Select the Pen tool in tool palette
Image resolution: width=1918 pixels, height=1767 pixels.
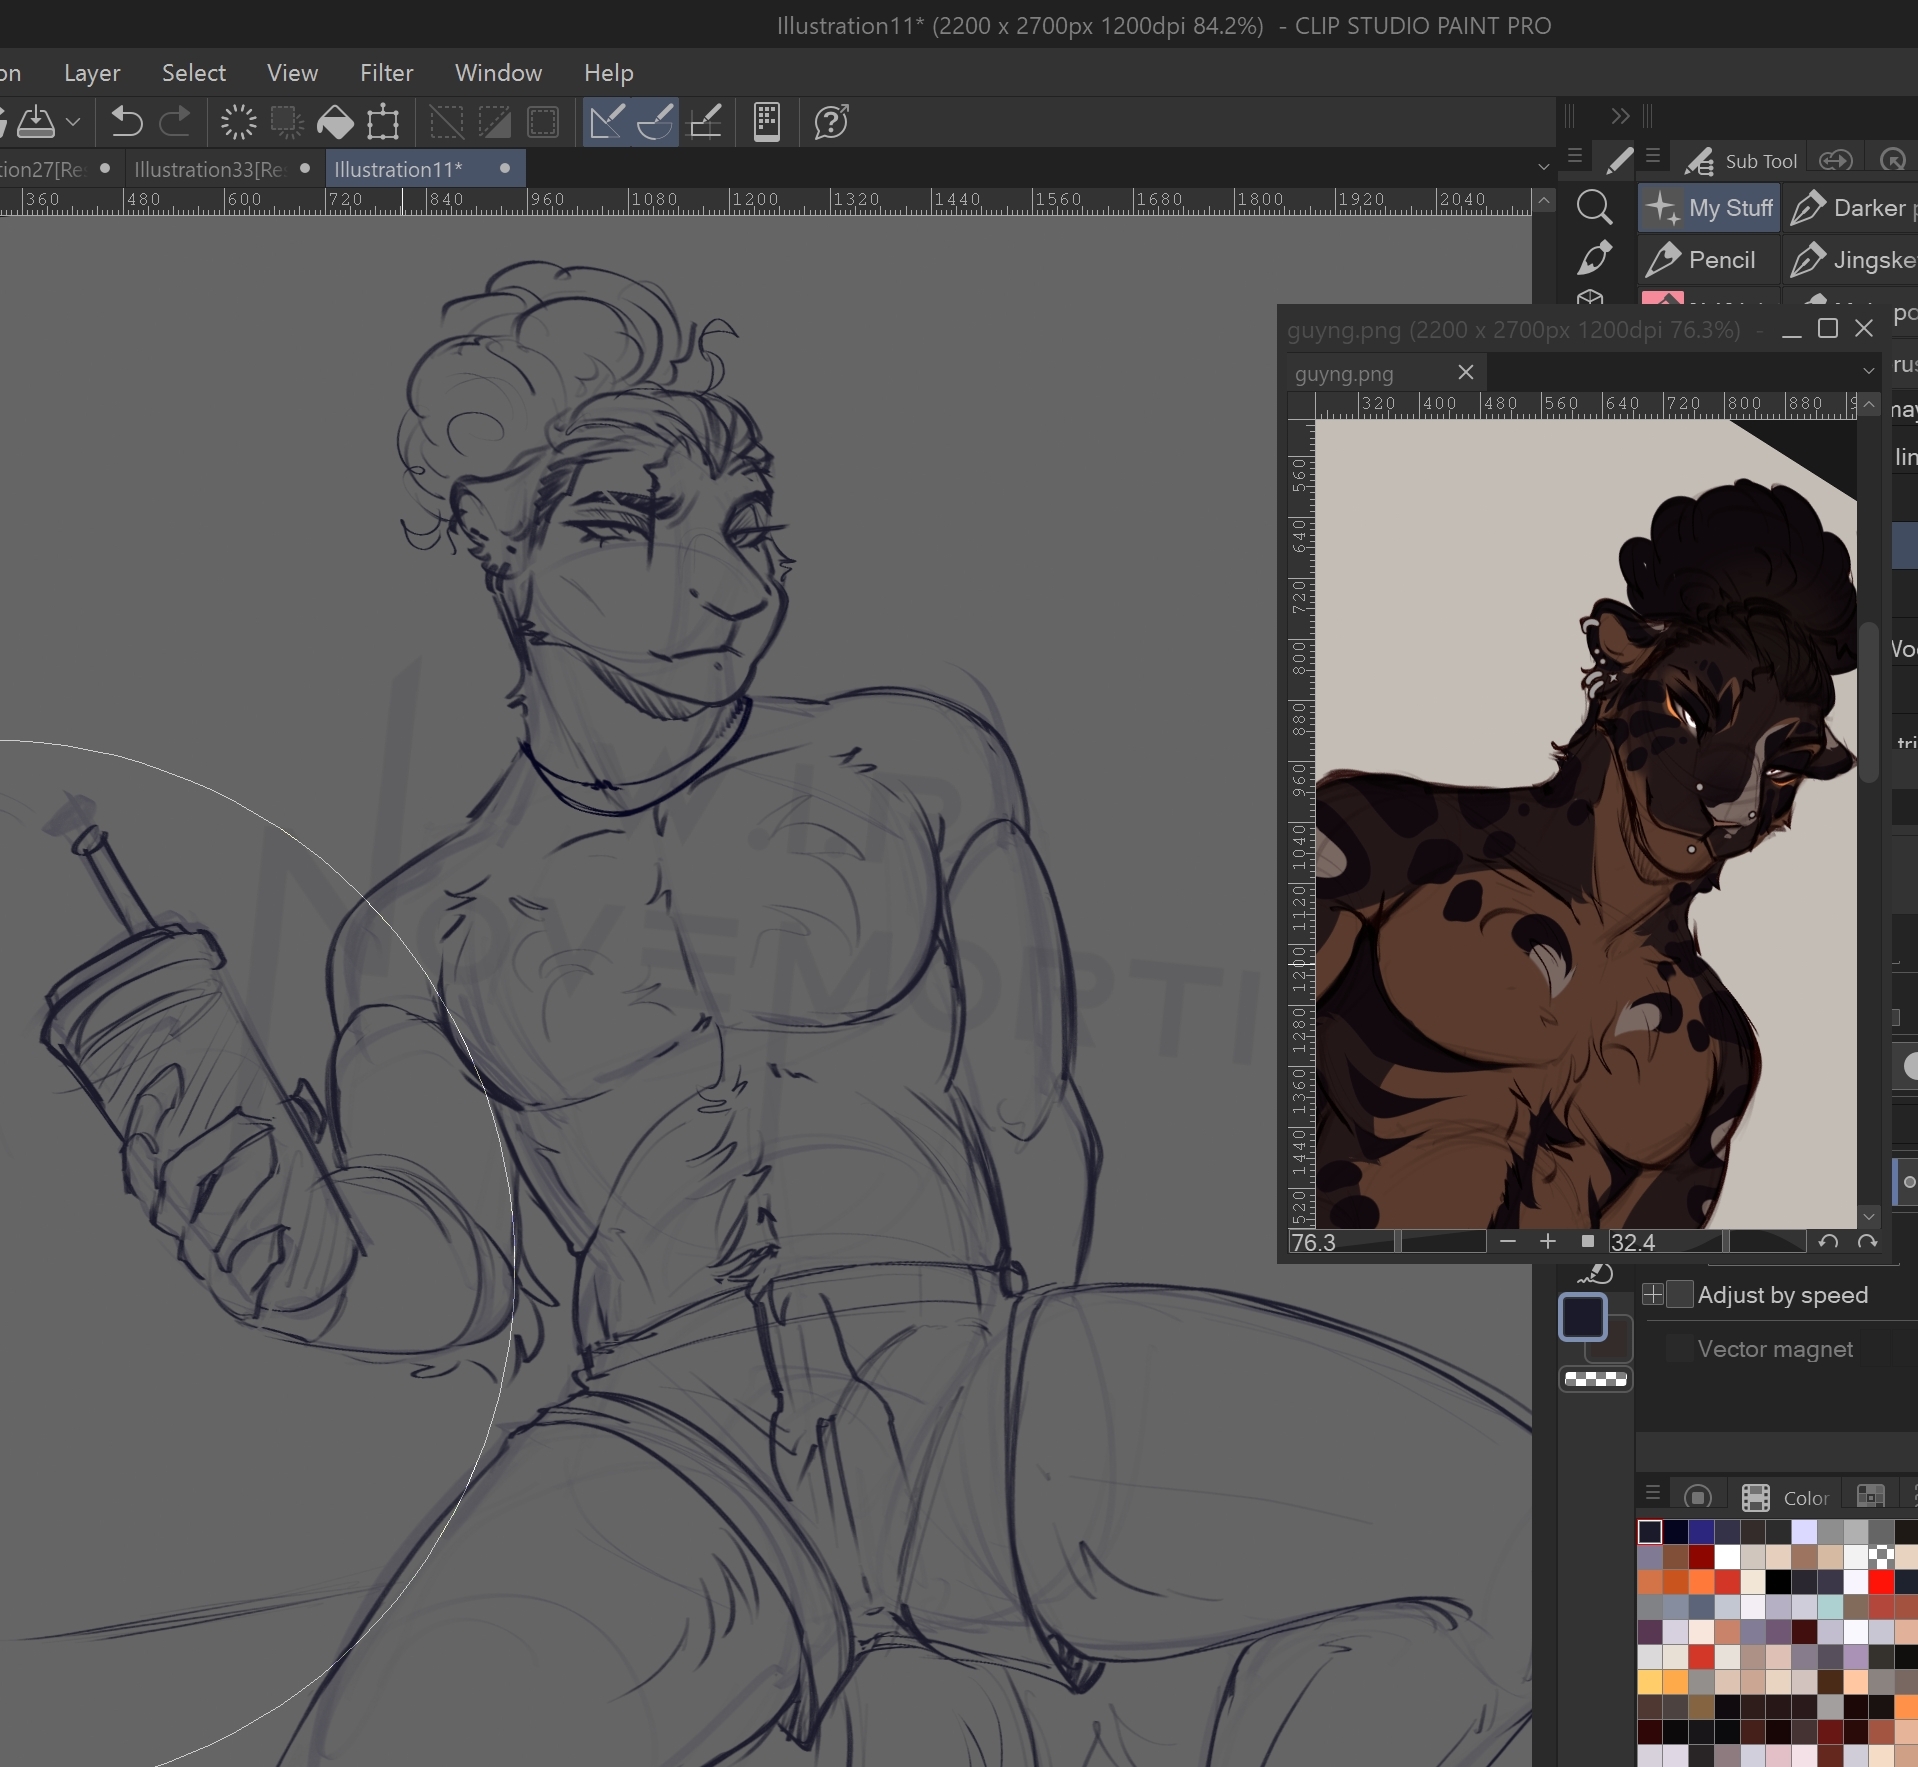(1594, 258)
